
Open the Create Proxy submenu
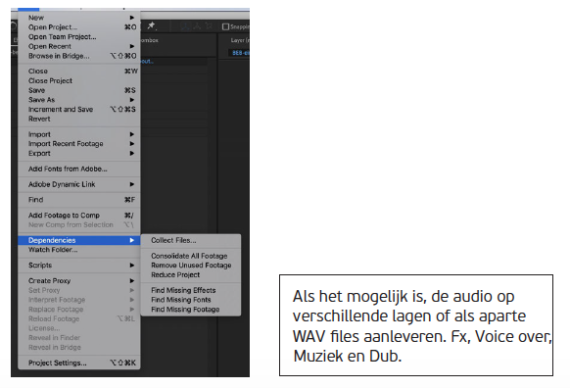coord(79,281)
